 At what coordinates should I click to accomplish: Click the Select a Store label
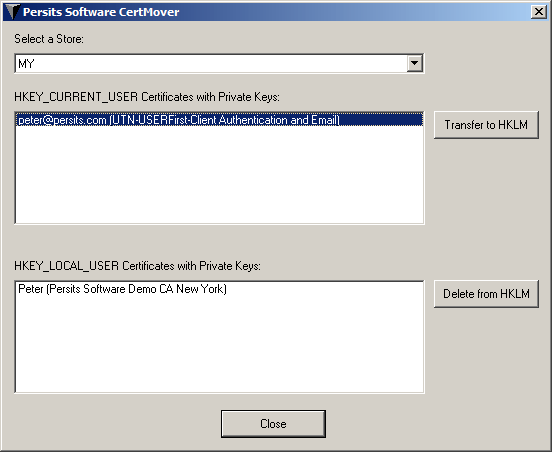pyautogui.click(x=49, y=39)
